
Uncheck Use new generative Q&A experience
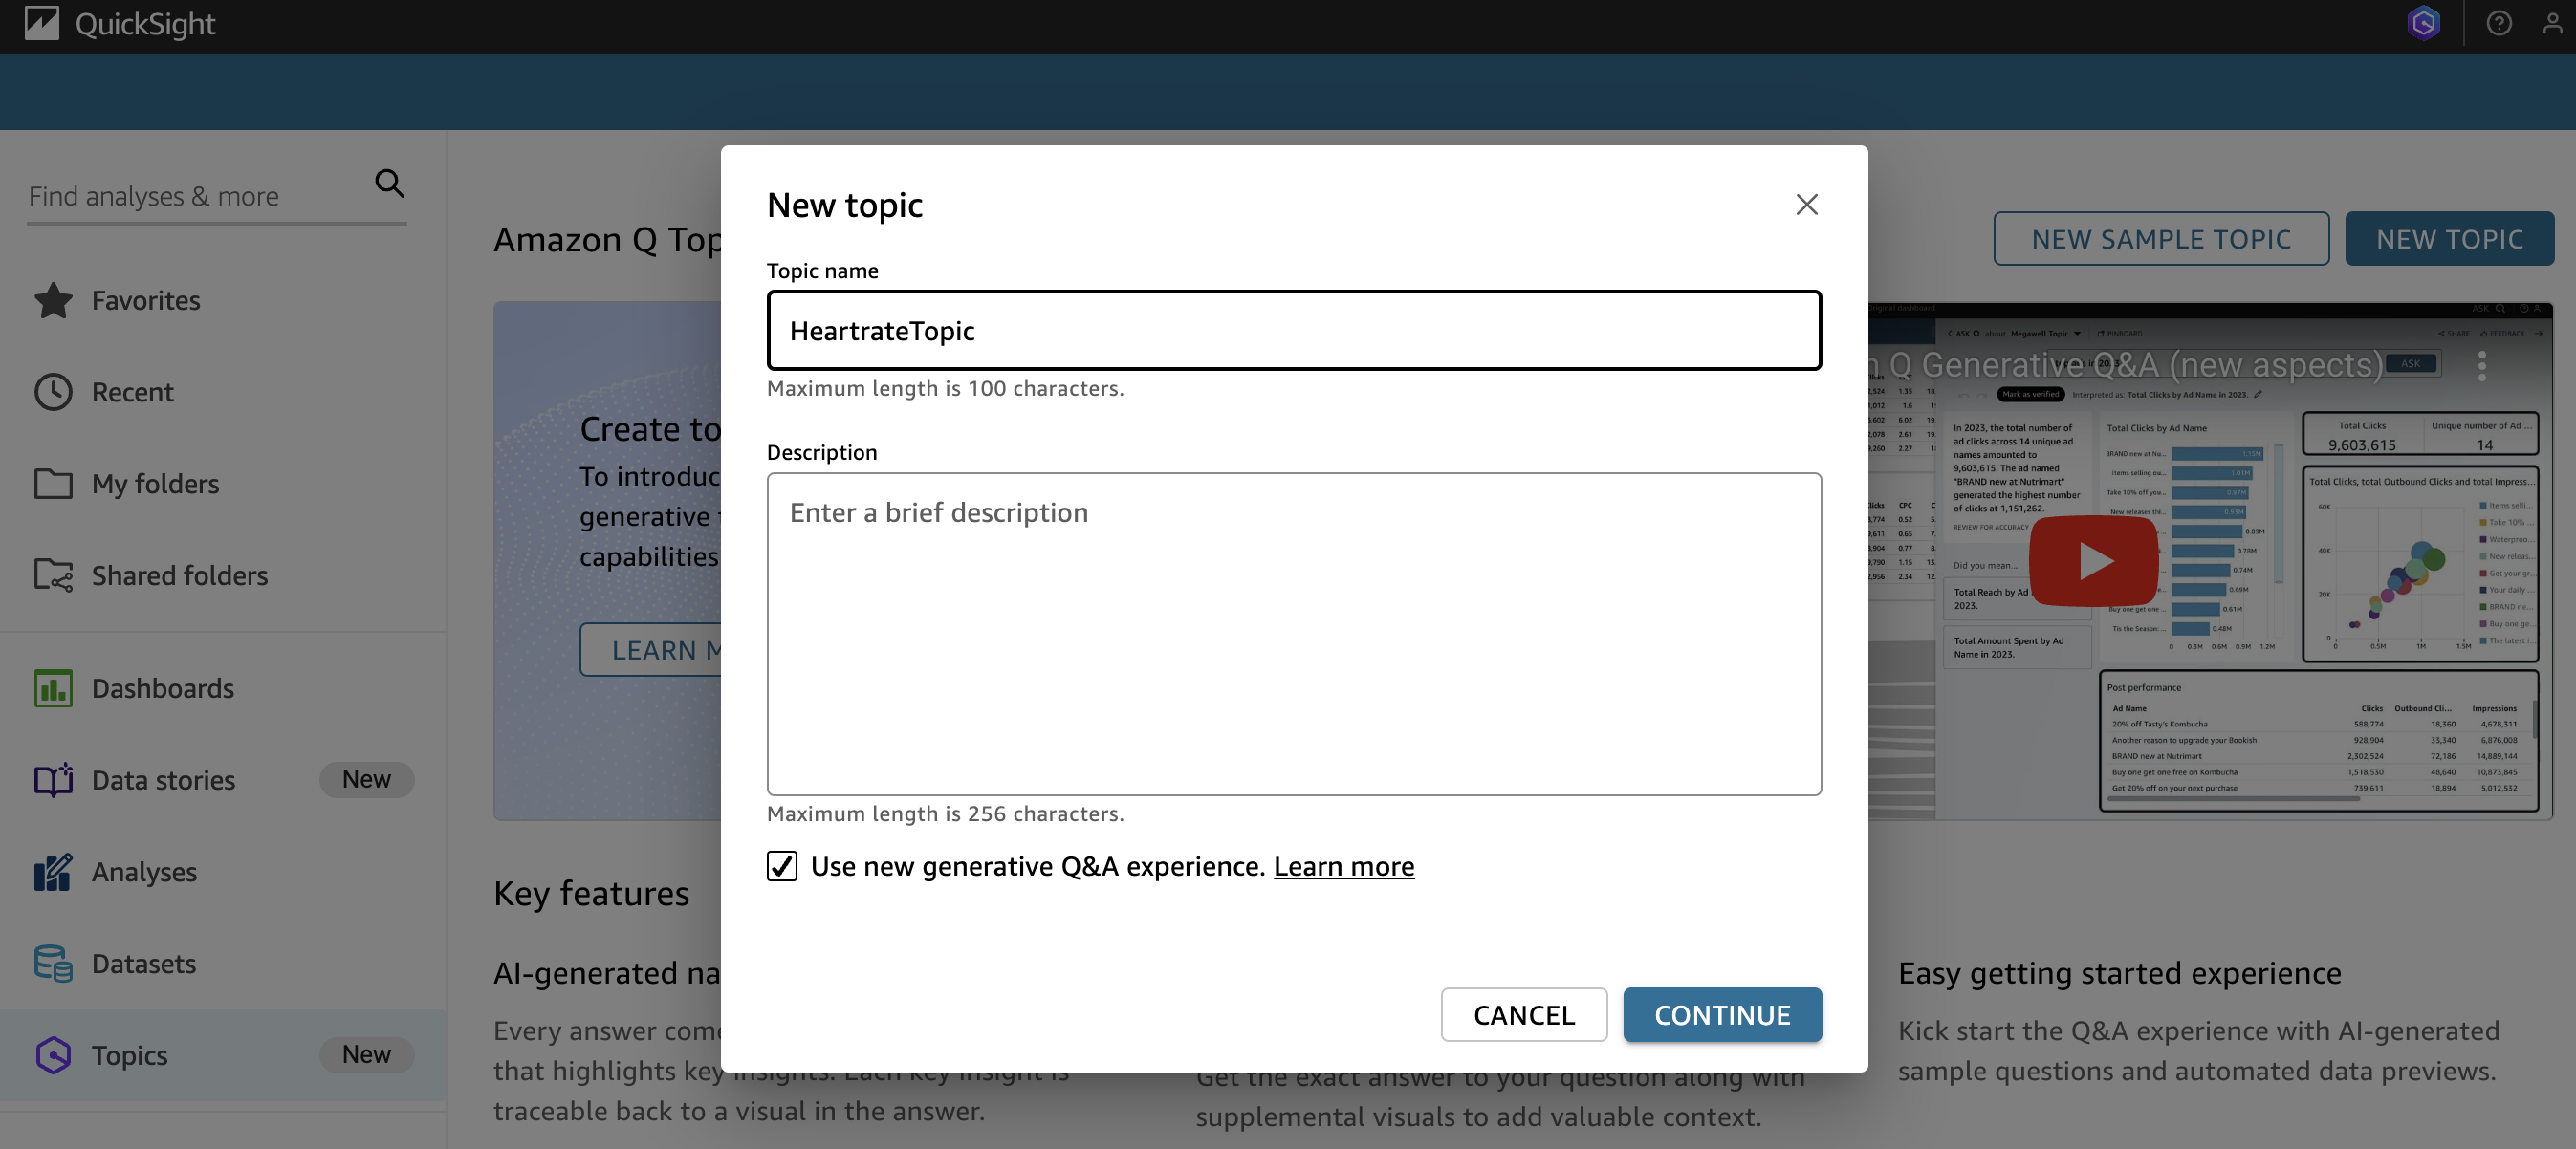point(782,866)
